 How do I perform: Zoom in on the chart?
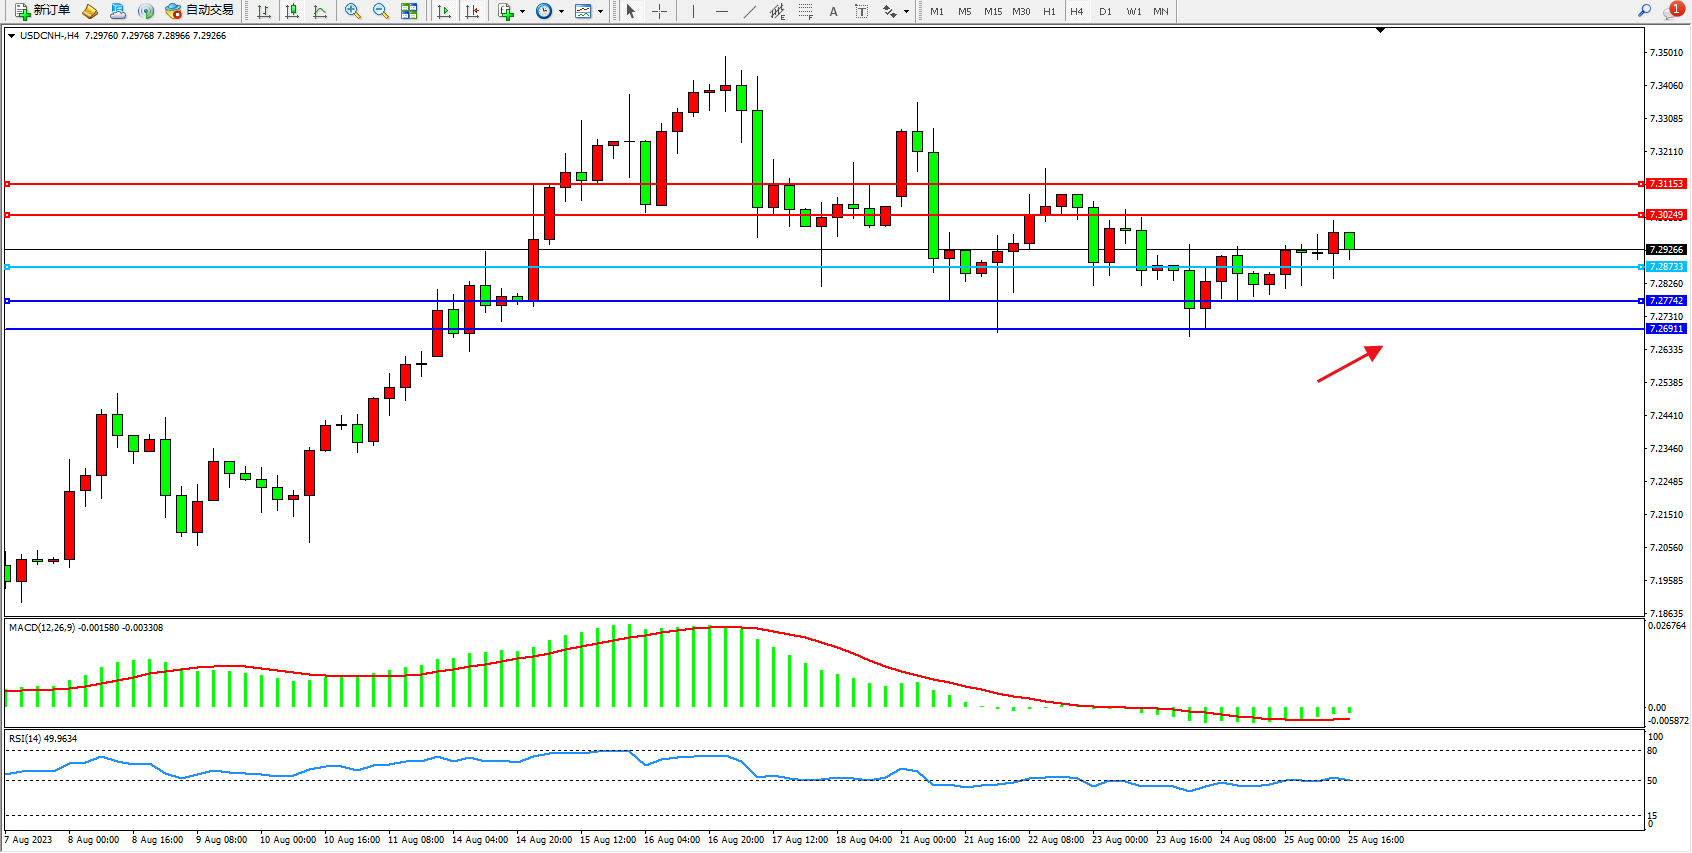tap(353, 11)
